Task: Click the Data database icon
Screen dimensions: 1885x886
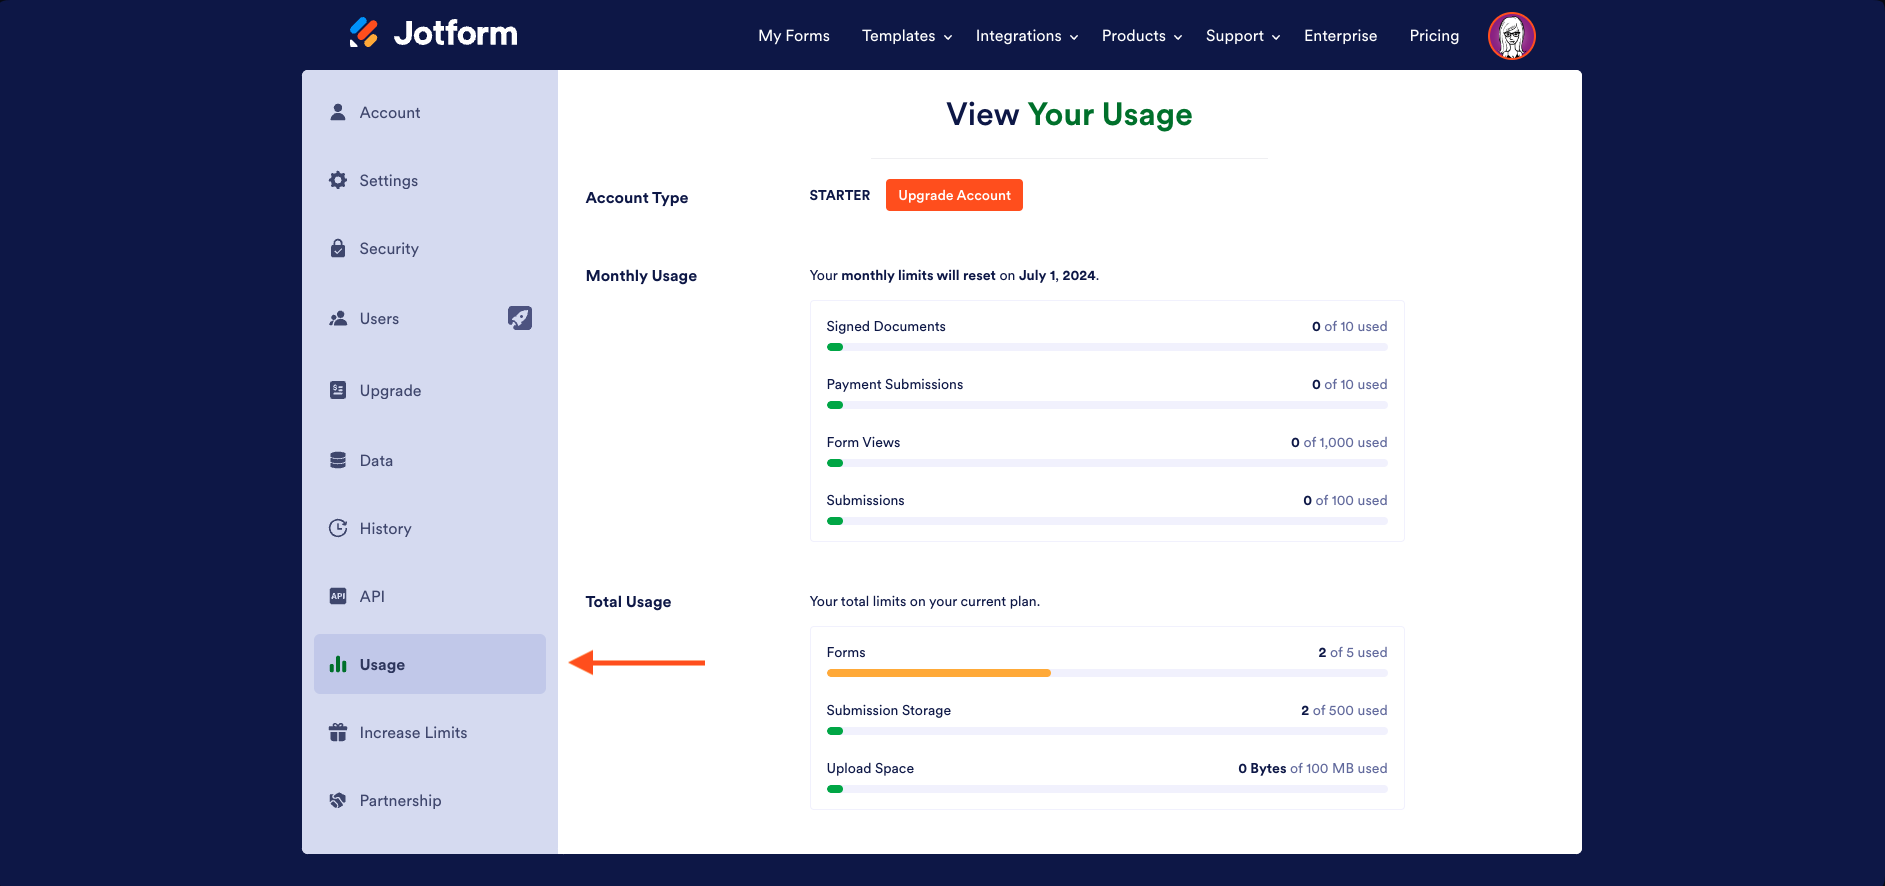Action: 338,460
